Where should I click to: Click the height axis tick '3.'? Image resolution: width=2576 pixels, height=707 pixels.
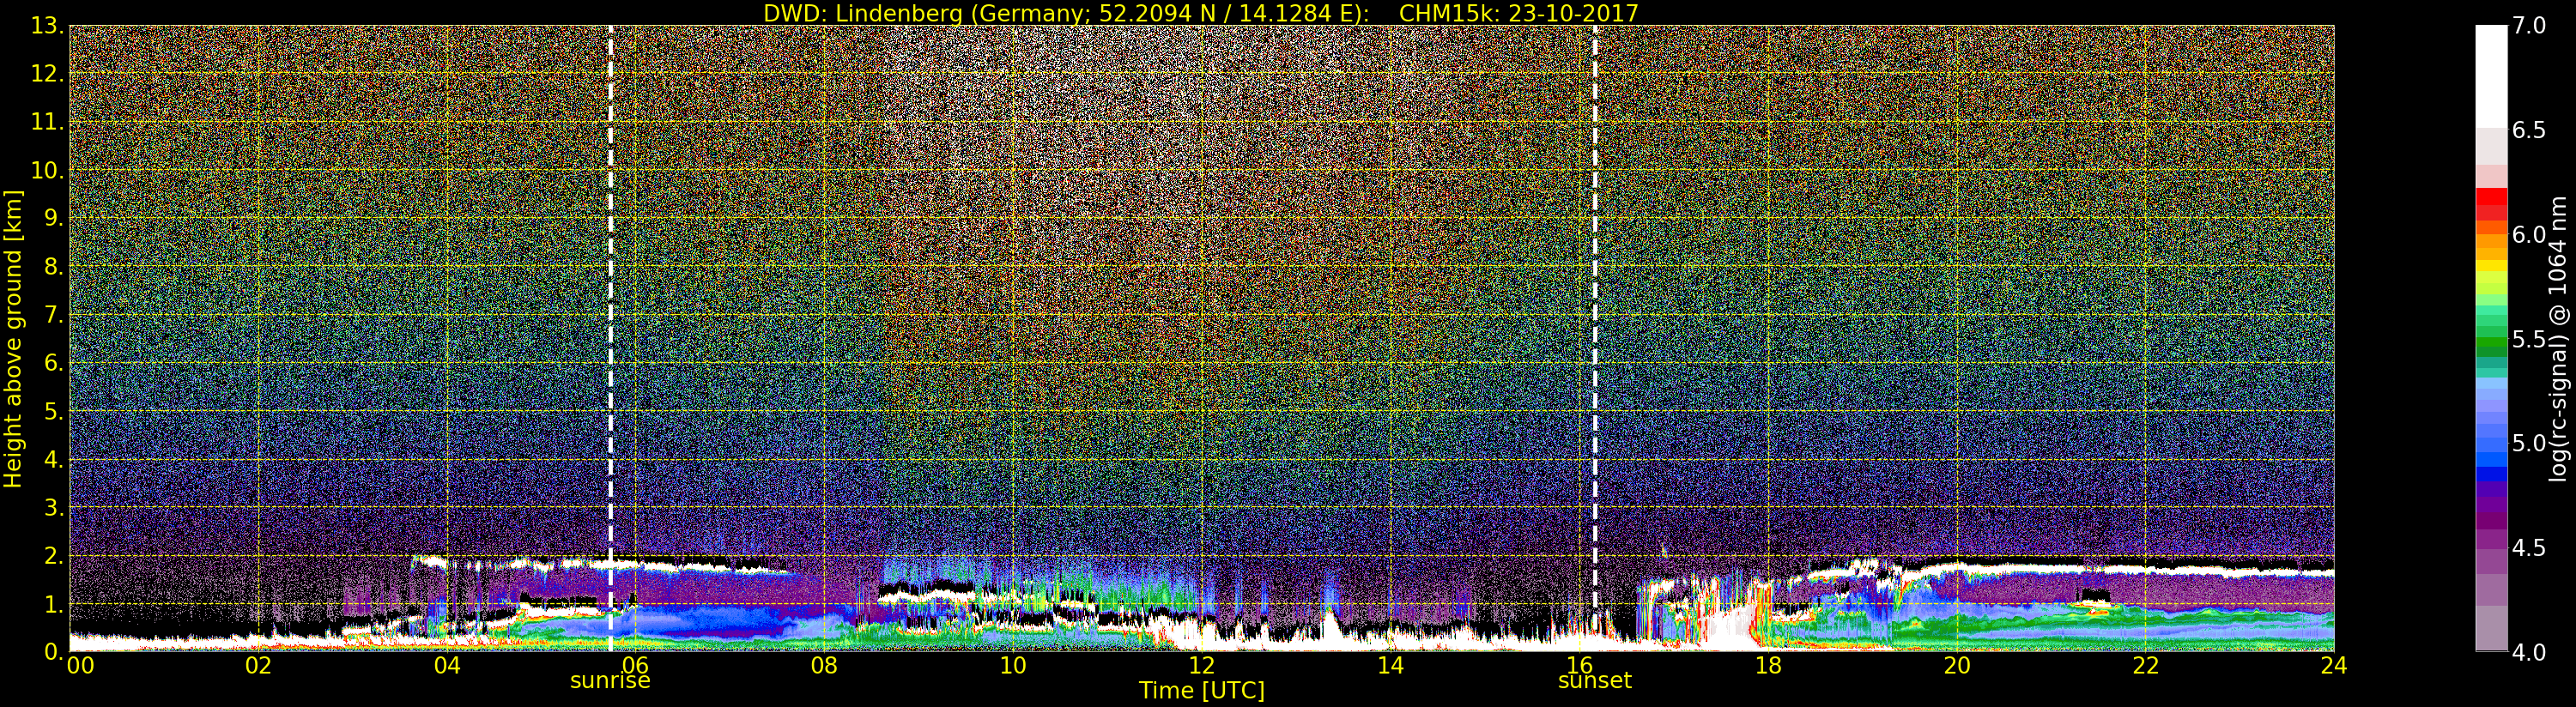53,507
